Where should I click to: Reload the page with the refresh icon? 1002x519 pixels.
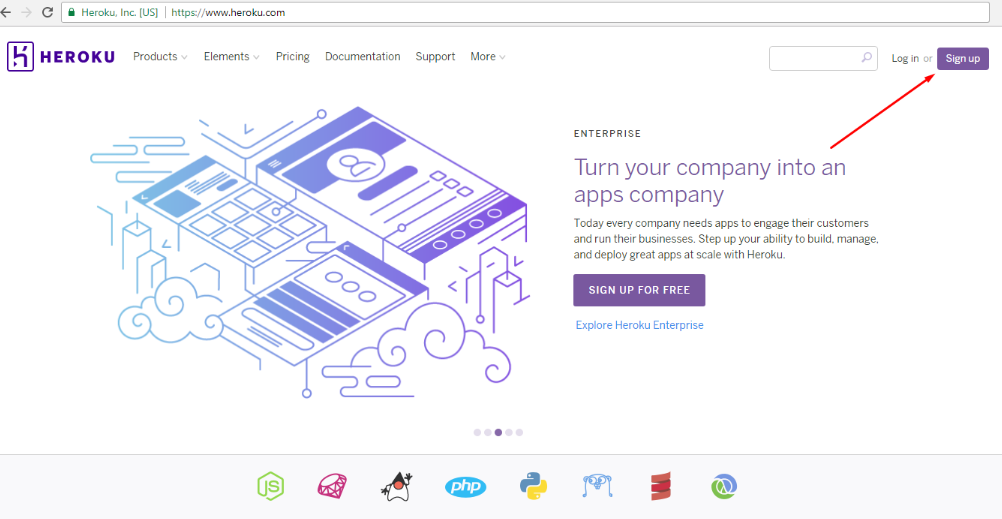(47, 12)
